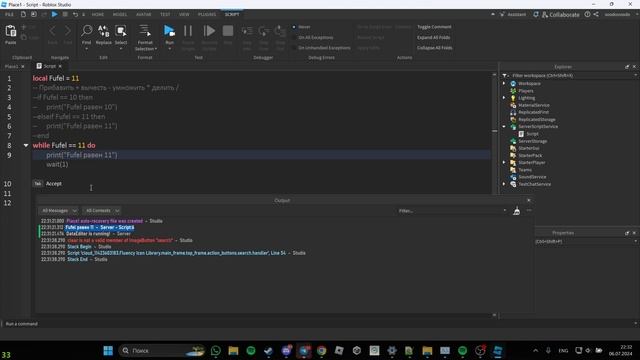This screenshot has height=360, width=640.
Task: Click the Filter workspace search field
Action: 571,76
